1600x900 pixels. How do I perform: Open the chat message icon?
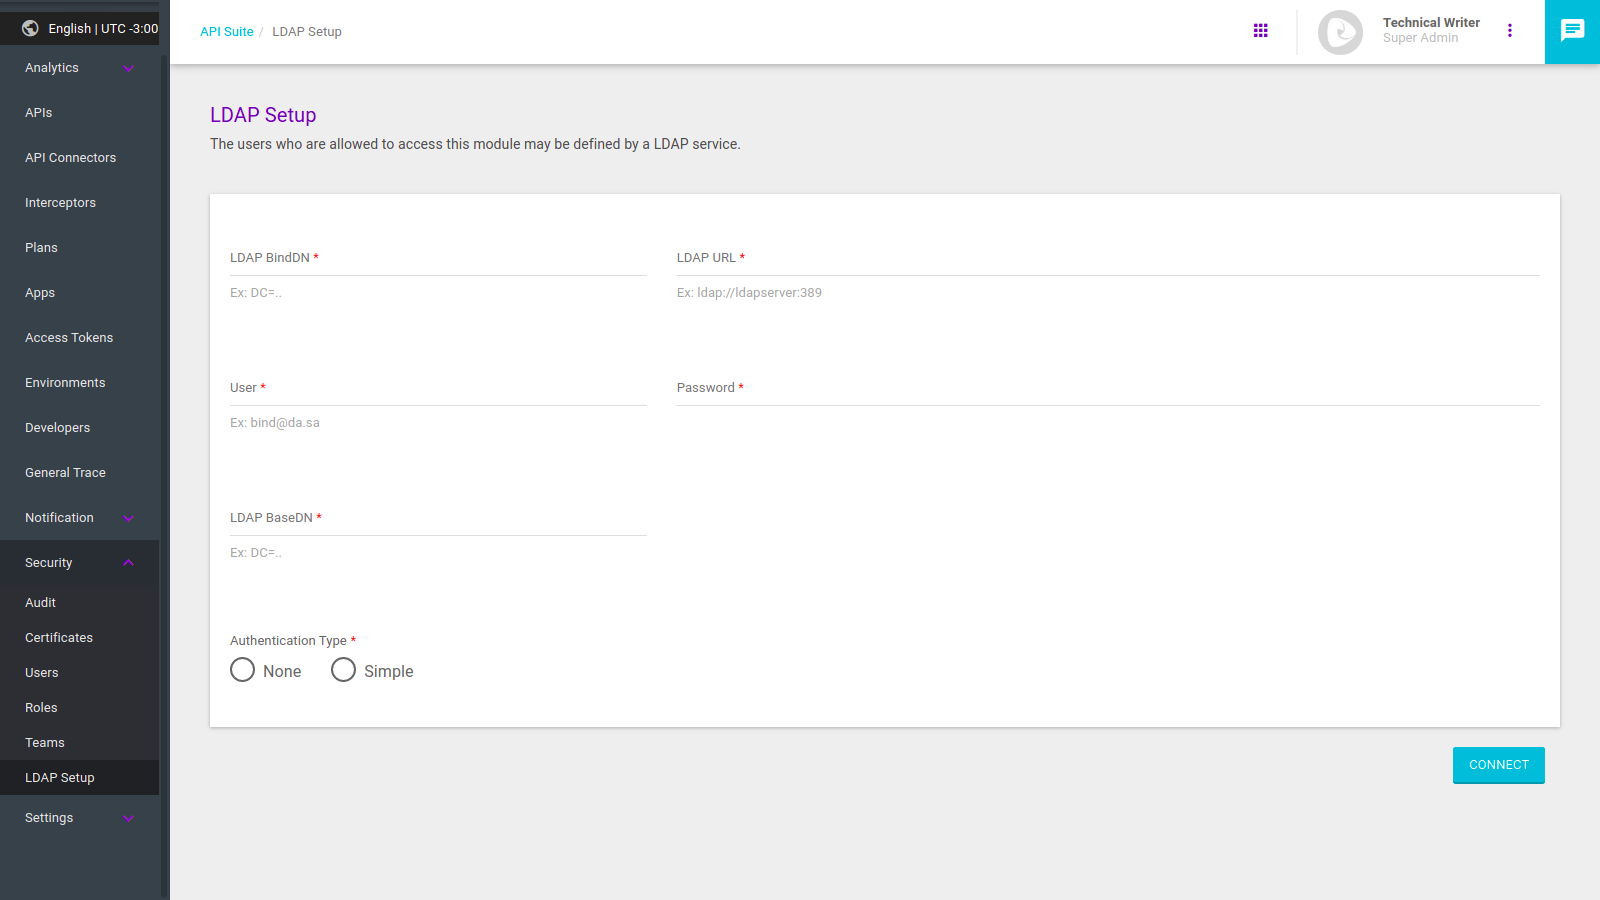[x=1572, y=31]
